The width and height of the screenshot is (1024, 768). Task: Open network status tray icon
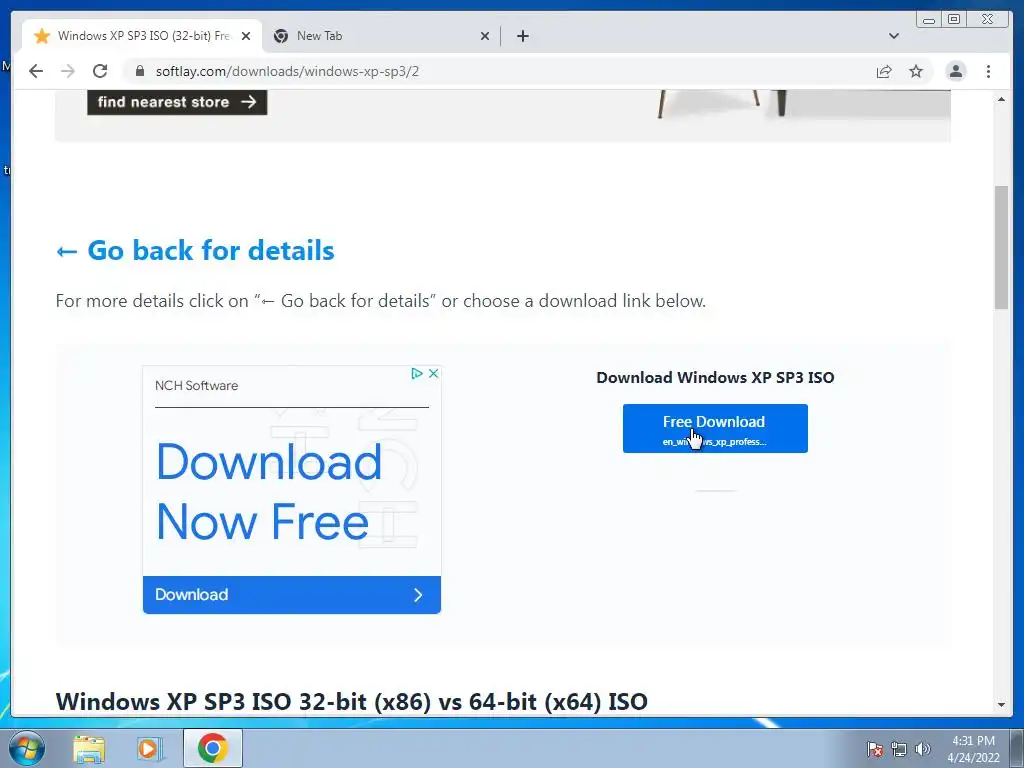click(899, 748)
